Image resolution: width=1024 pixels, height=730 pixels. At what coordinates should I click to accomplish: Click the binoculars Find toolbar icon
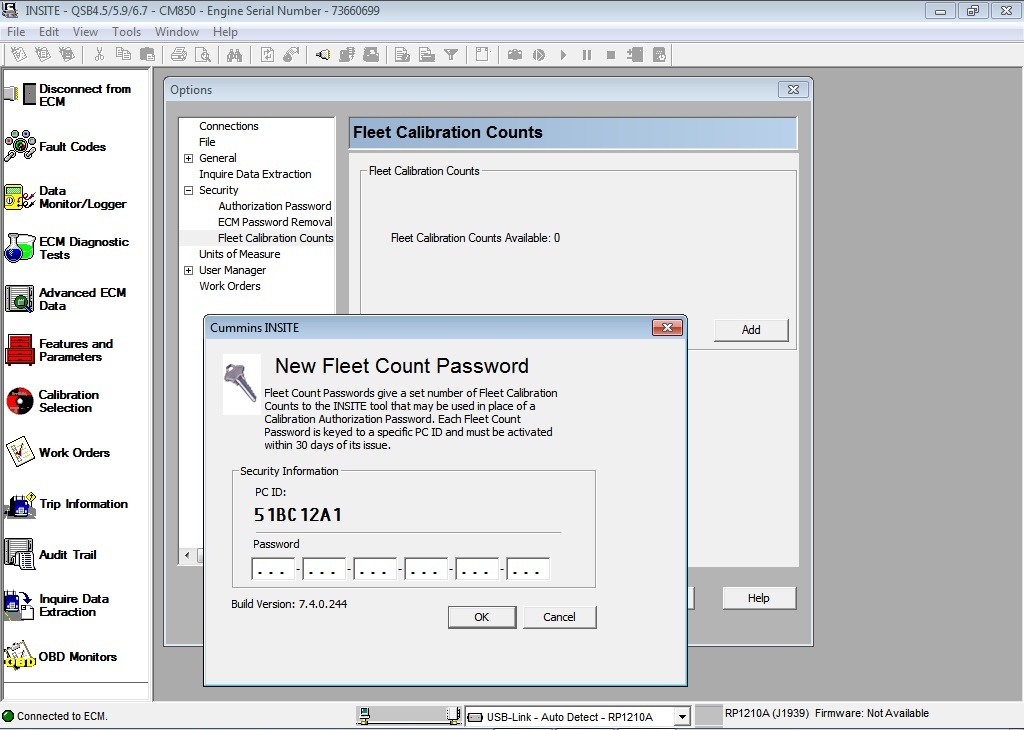234,55
